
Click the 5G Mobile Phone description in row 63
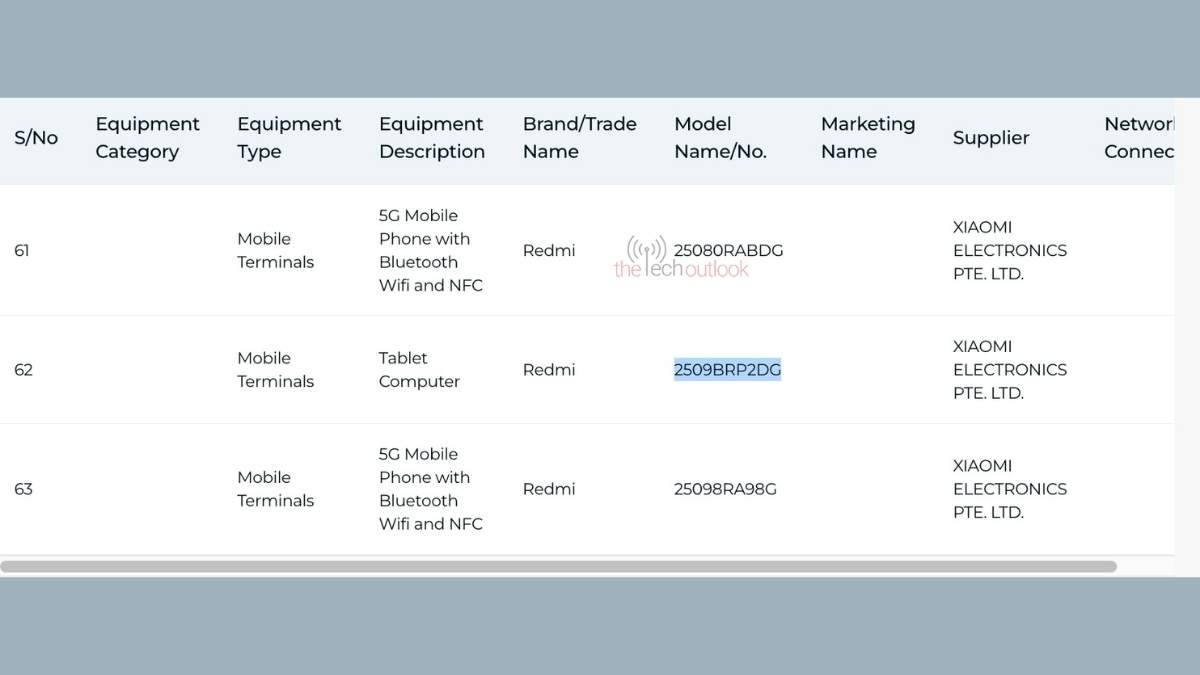click(430, 489)
